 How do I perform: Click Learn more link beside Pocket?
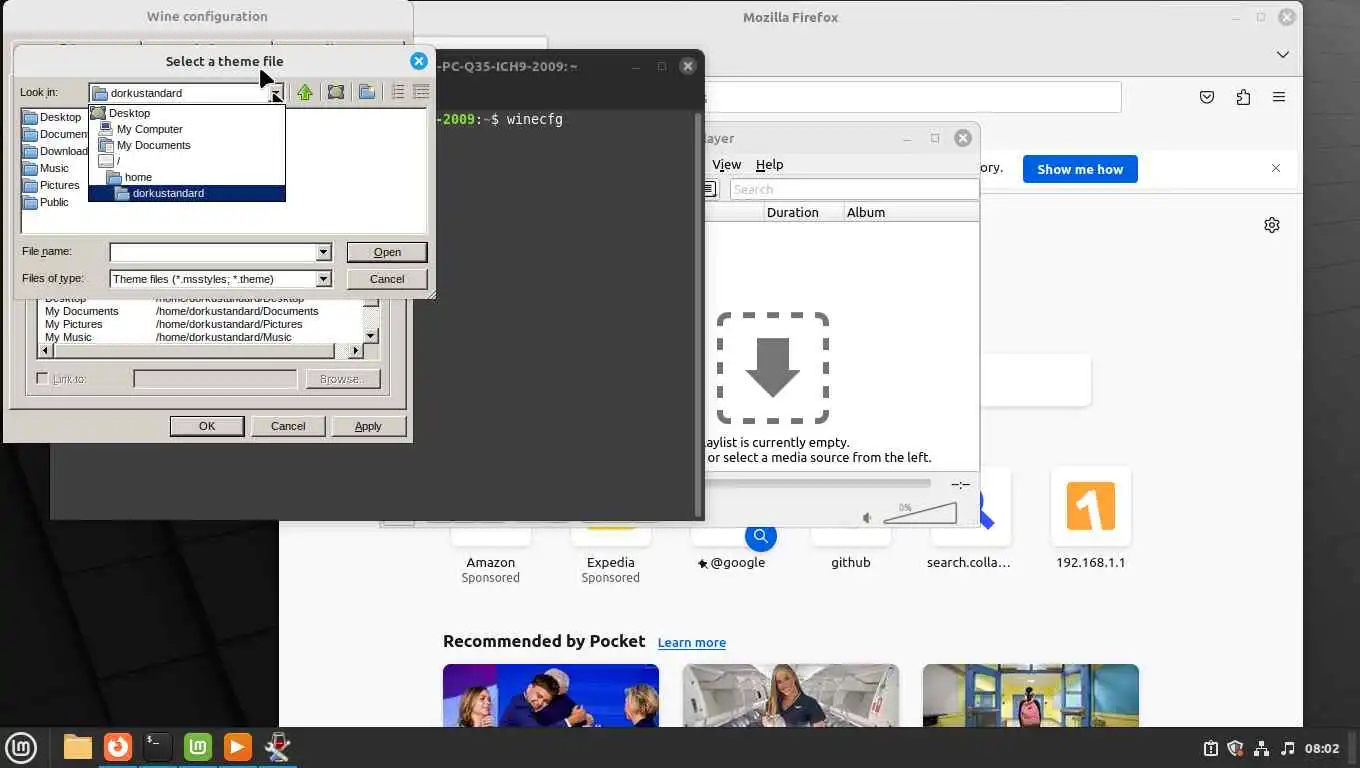point(692,642)
